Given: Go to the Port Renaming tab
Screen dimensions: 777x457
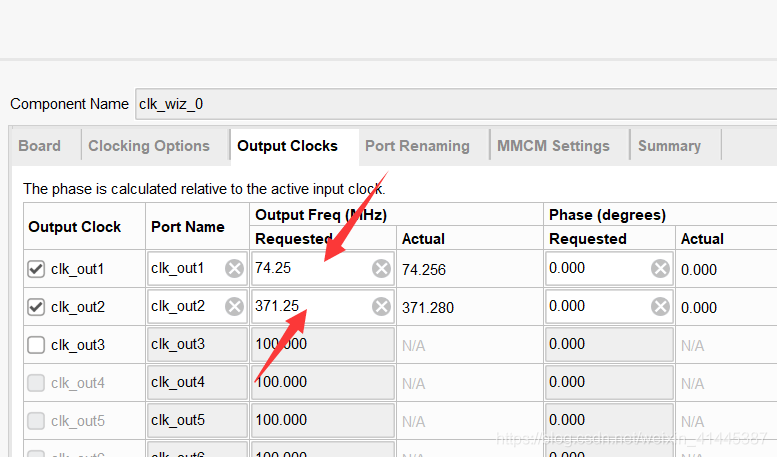Looking at the screenshot, I should tap(417, 146).
